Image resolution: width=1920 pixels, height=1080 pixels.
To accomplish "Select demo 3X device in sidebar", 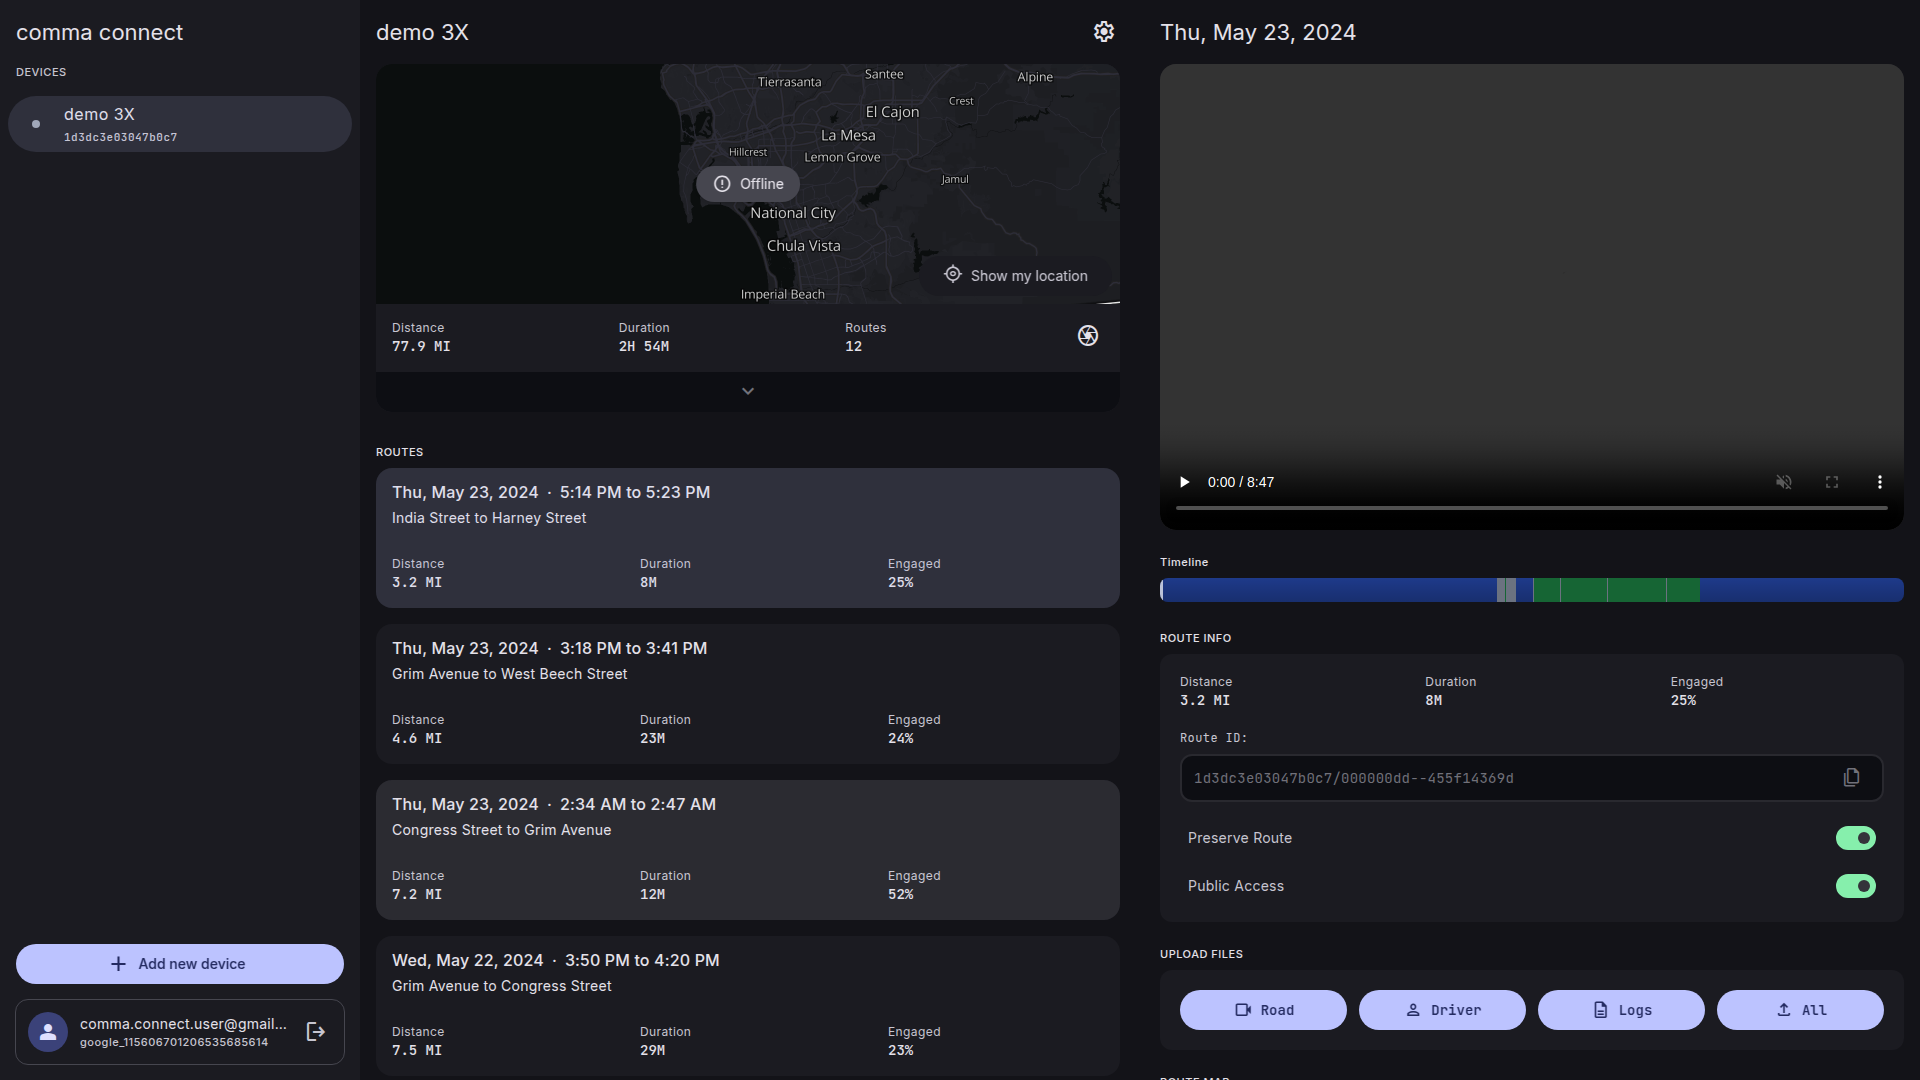I will [180, 124].
